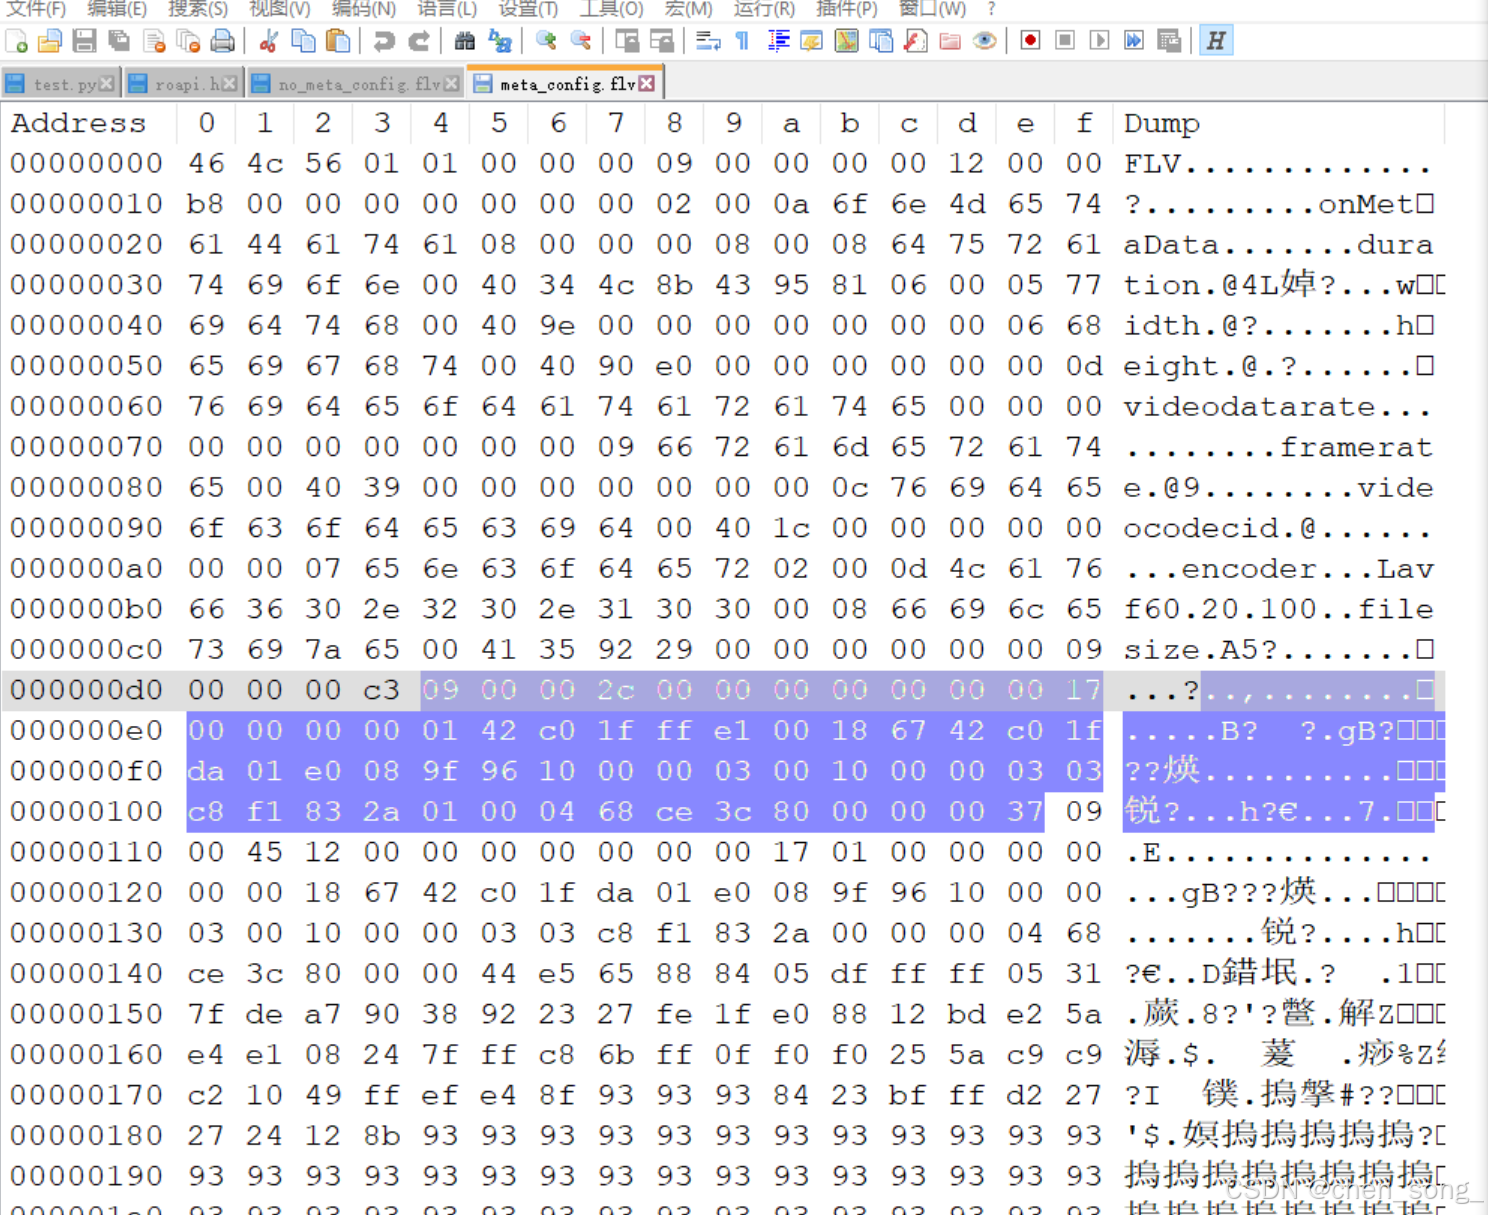Image resolution: width=1488 pixels, height=1215 pixels.
Task: Cut selection with the scissors icon
Action: click(268, 41)
